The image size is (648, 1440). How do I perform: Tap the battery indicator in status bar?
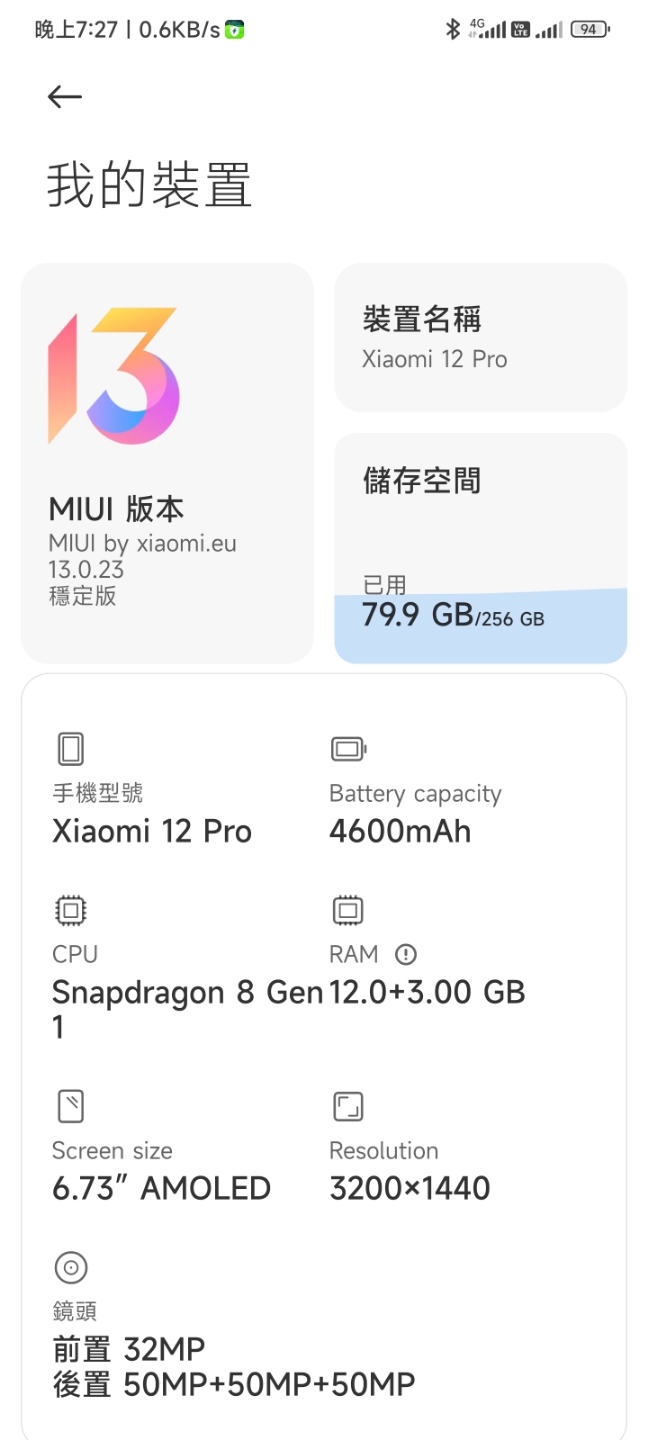coord(590,29)
